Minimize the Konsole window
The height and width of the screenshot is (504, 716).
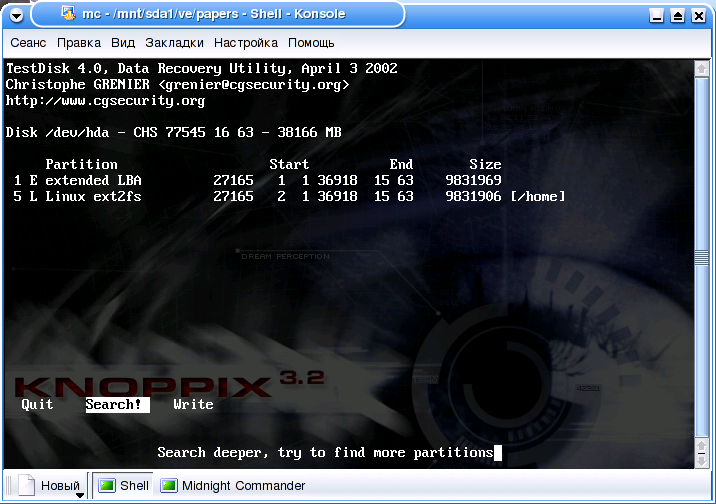(657, 16)
